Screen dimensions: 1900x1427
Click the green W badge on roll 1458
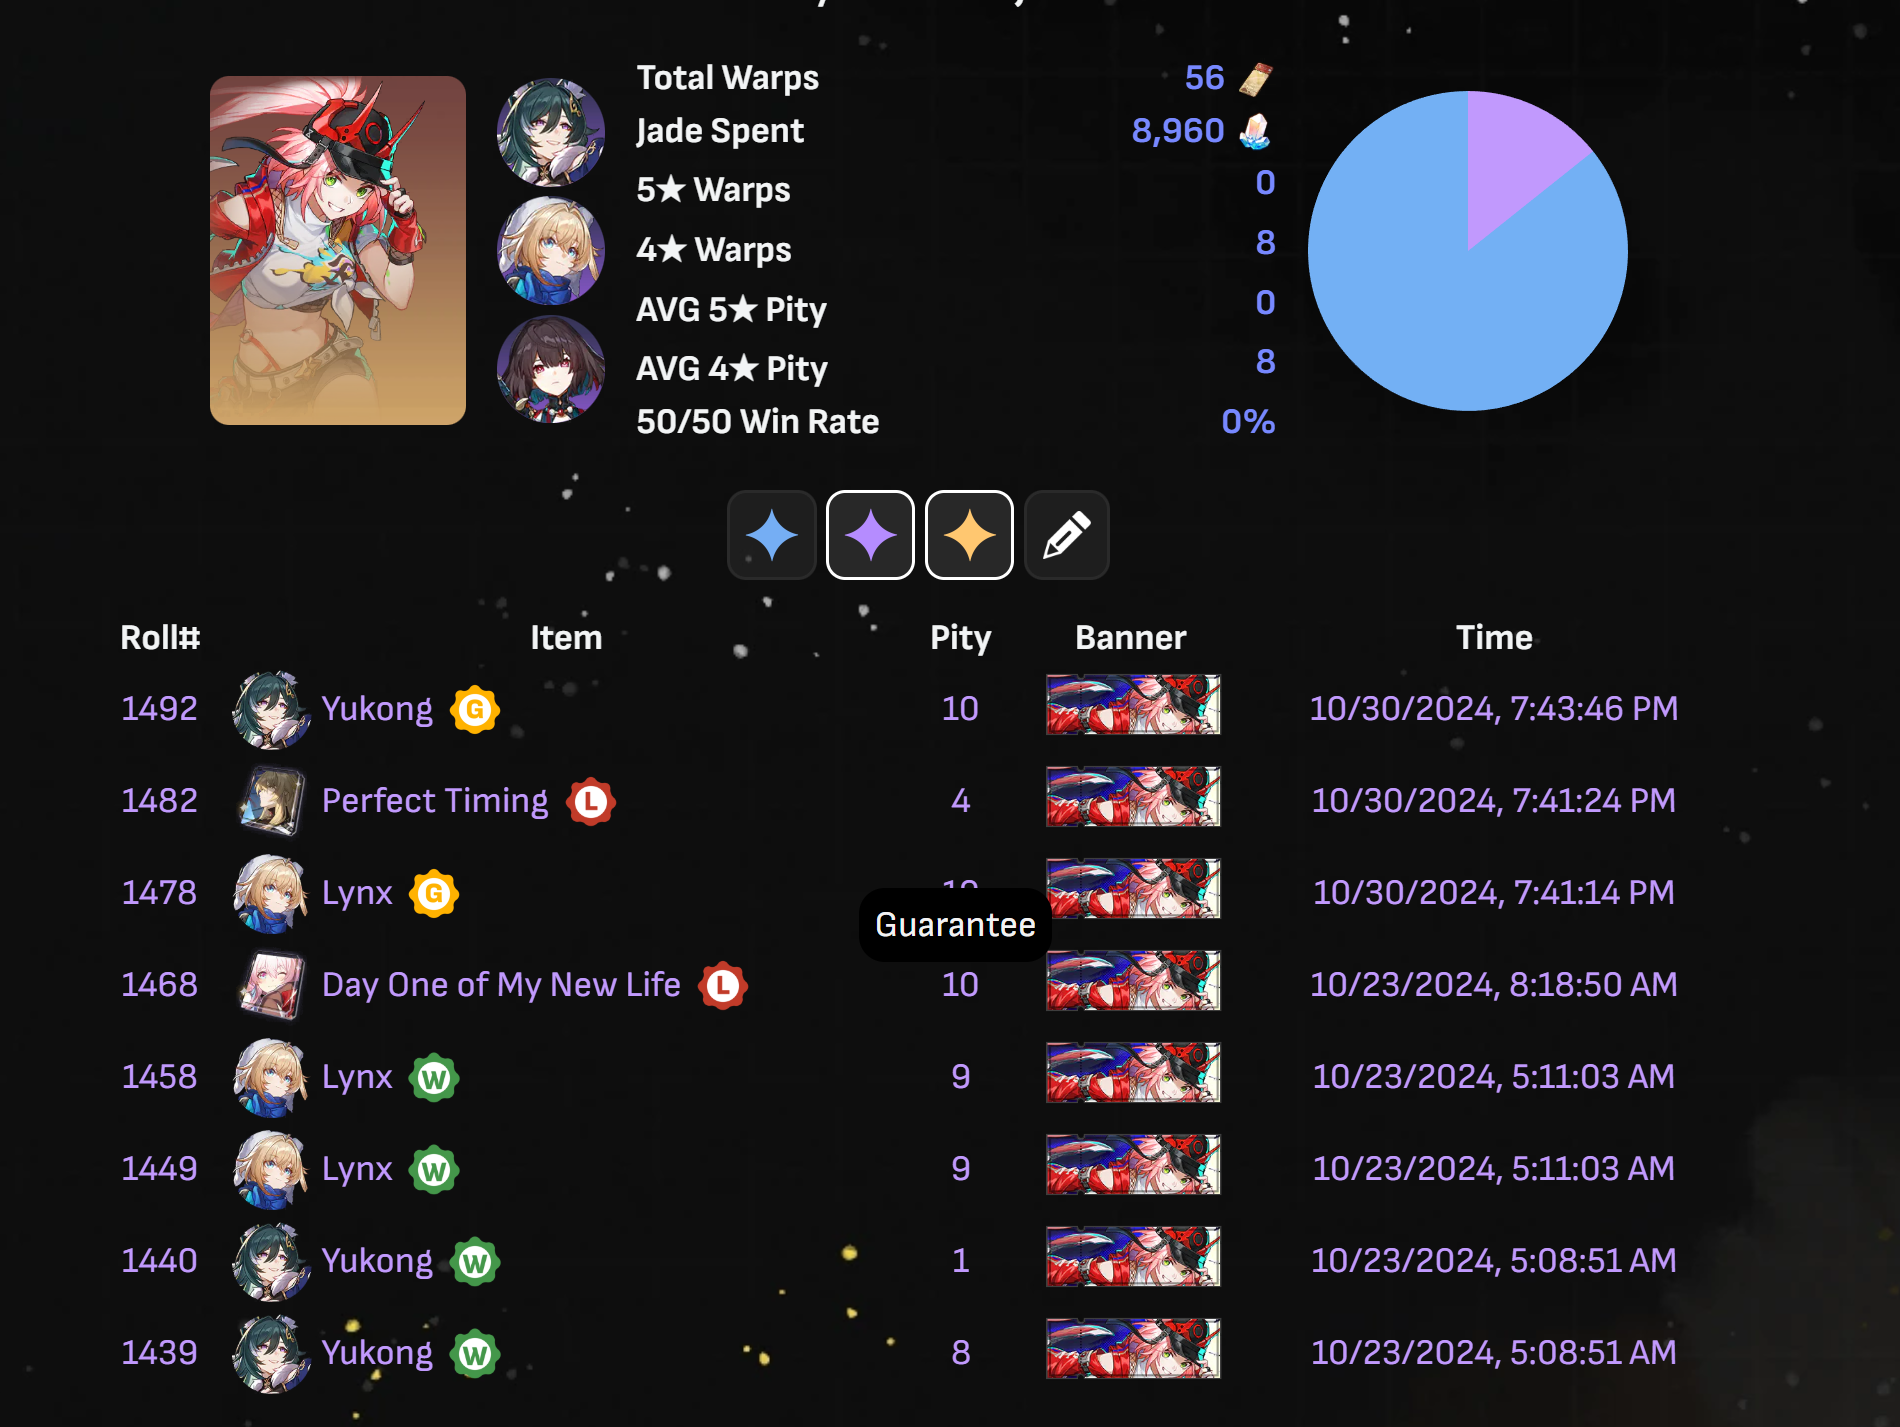pos(434,1077)
